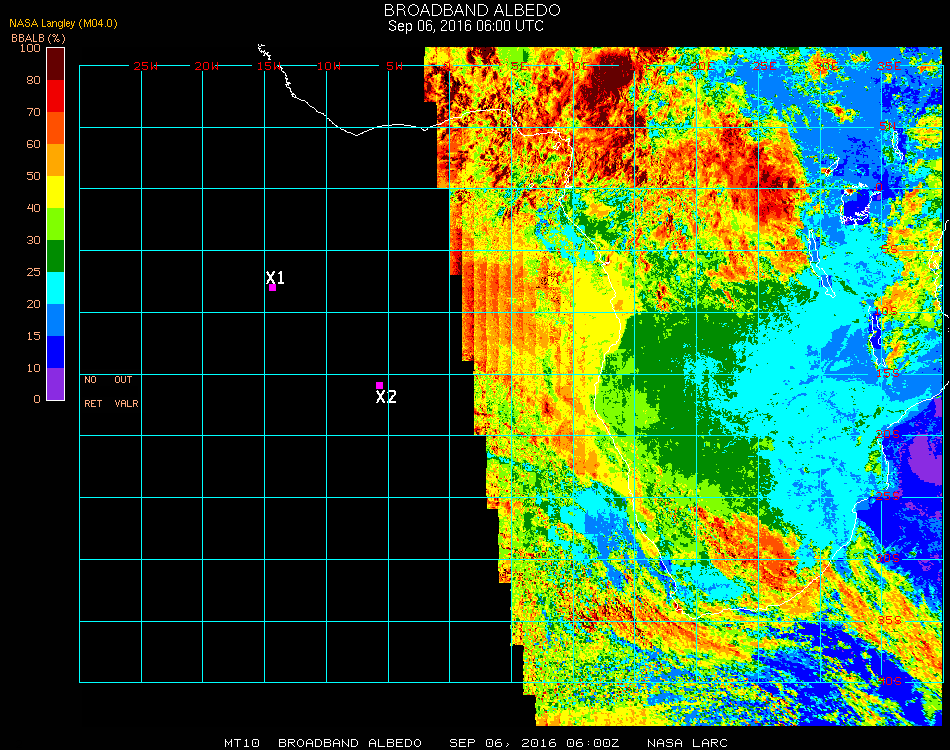Select the dark green 25–30% colorbar segment
This screenshot has height=750, width=950.
(56, 255)
